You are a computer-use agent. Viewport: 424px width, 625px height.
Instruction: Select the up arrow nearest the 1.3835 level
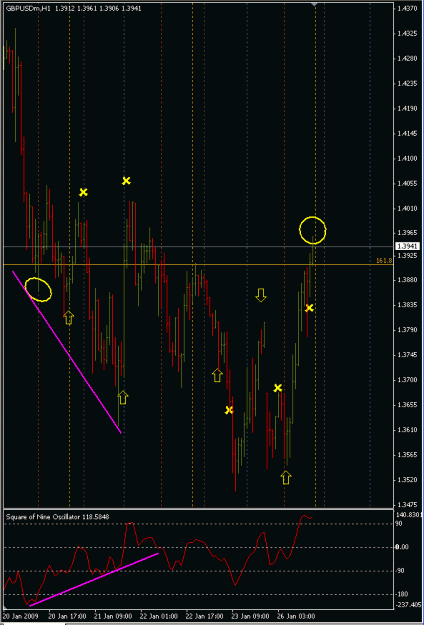69,318
